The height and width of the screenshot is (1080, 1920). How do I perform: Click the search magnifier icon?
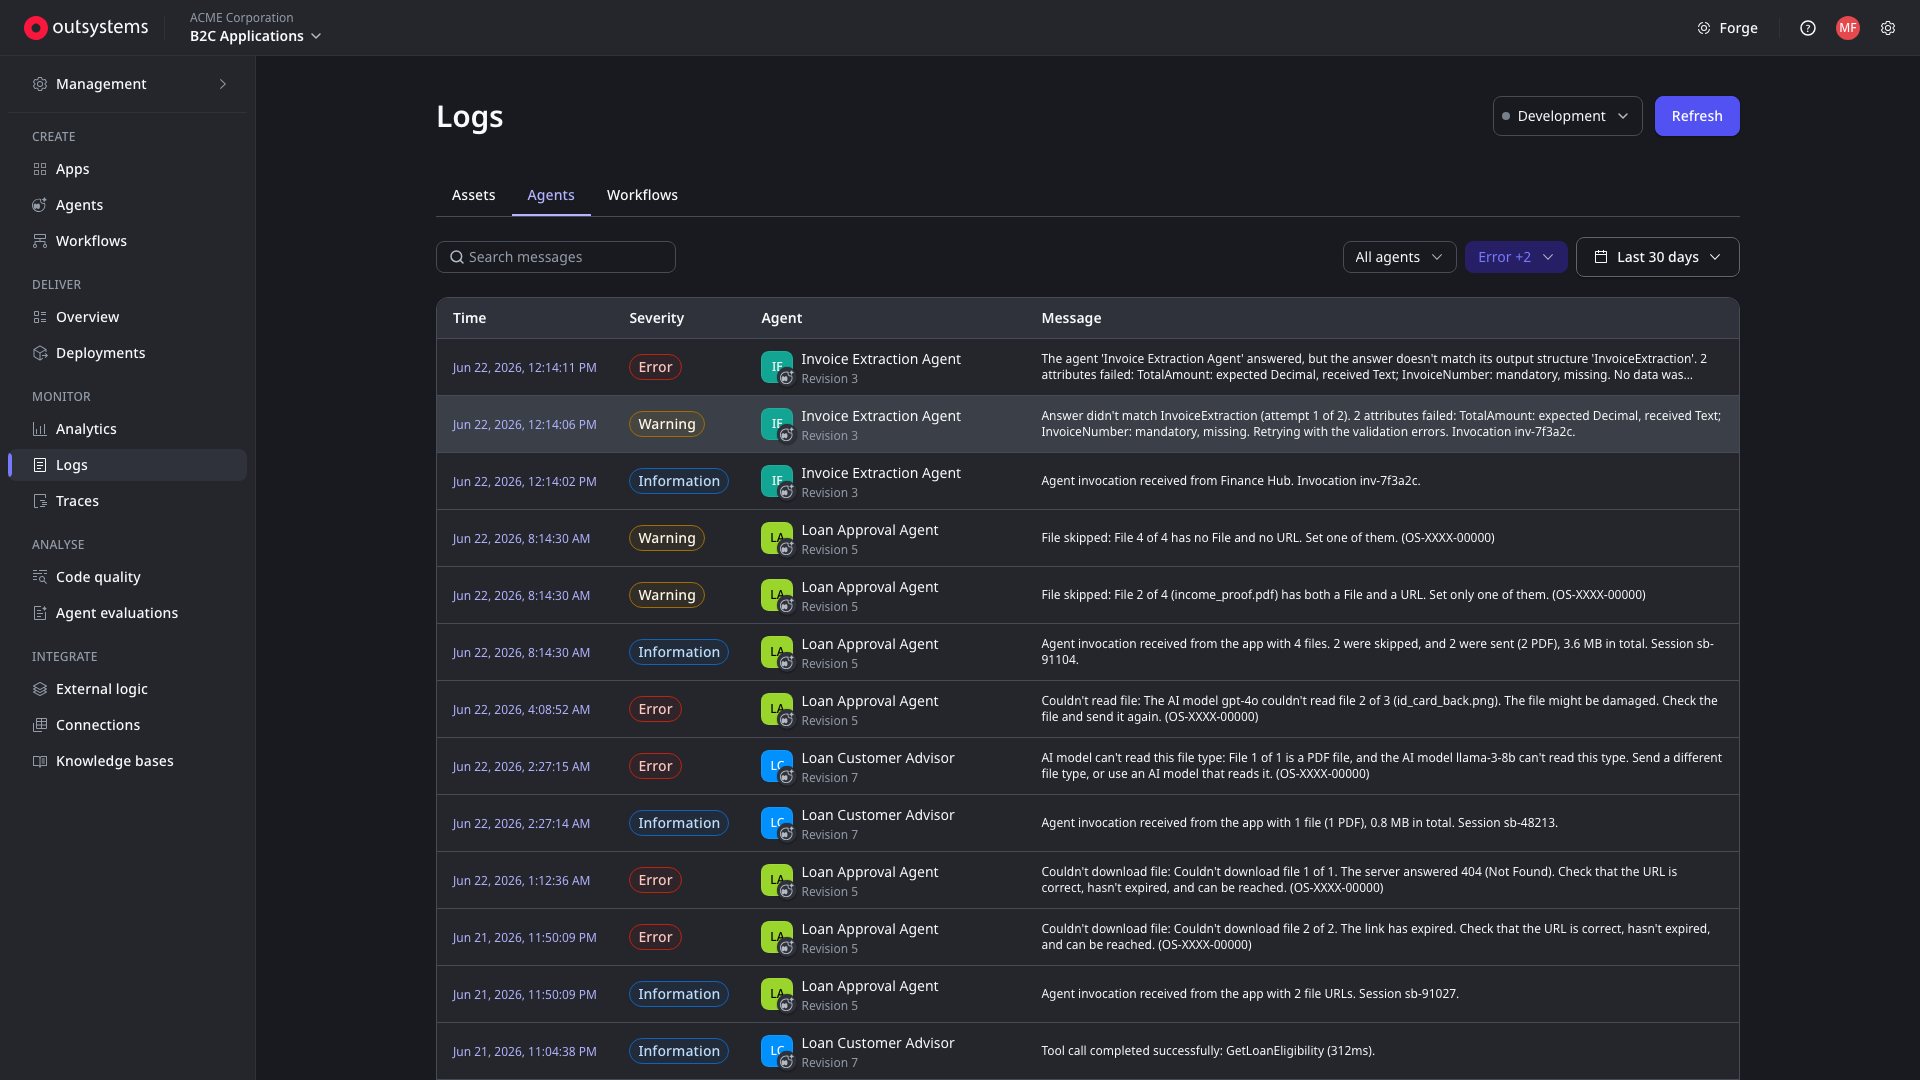click(x=457, y=257)
